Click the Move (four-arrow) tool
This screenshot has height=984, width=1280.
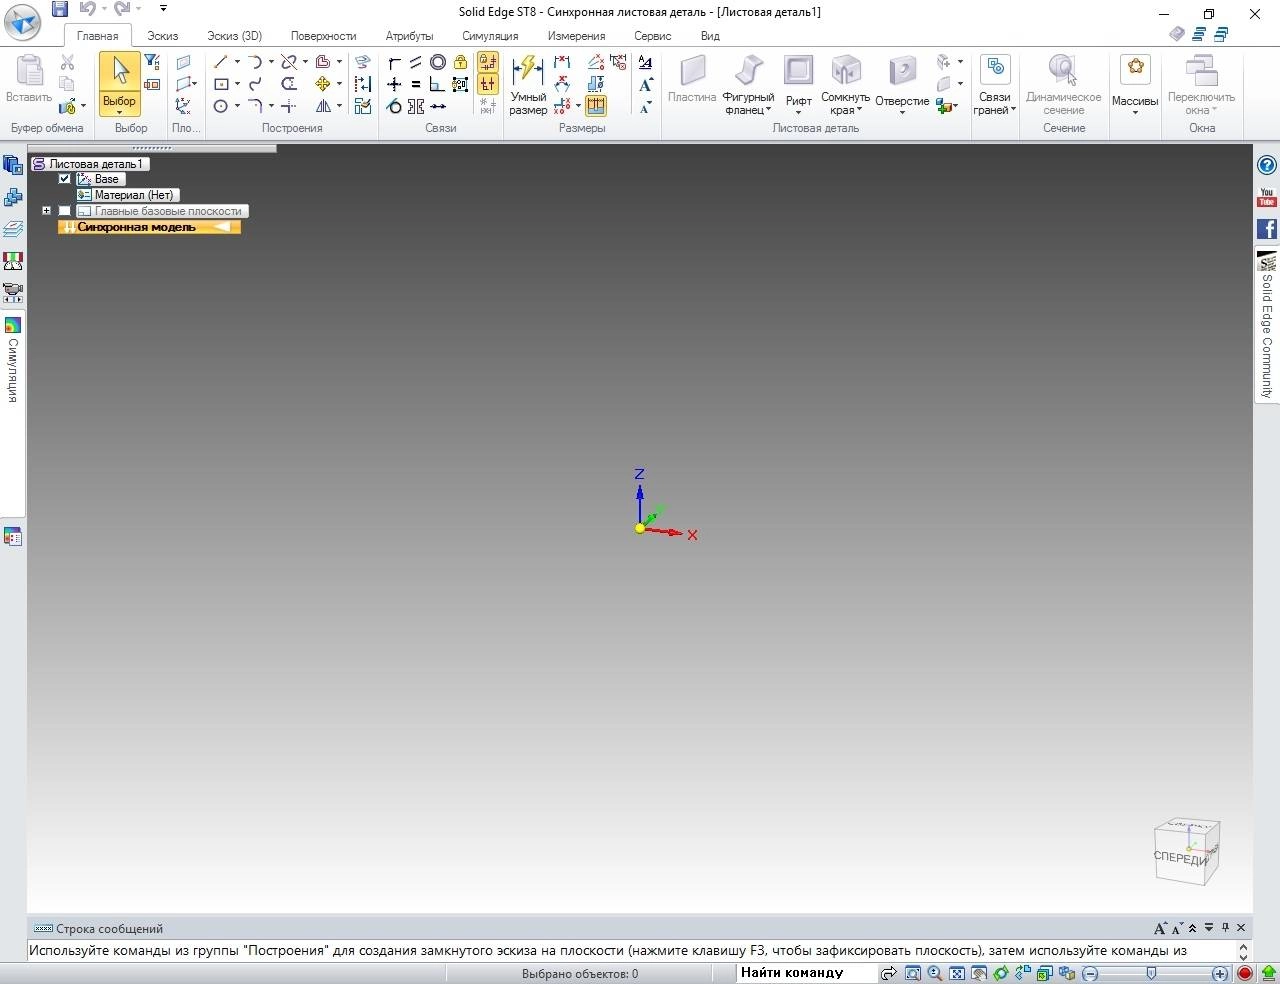(x=322, y=84)
